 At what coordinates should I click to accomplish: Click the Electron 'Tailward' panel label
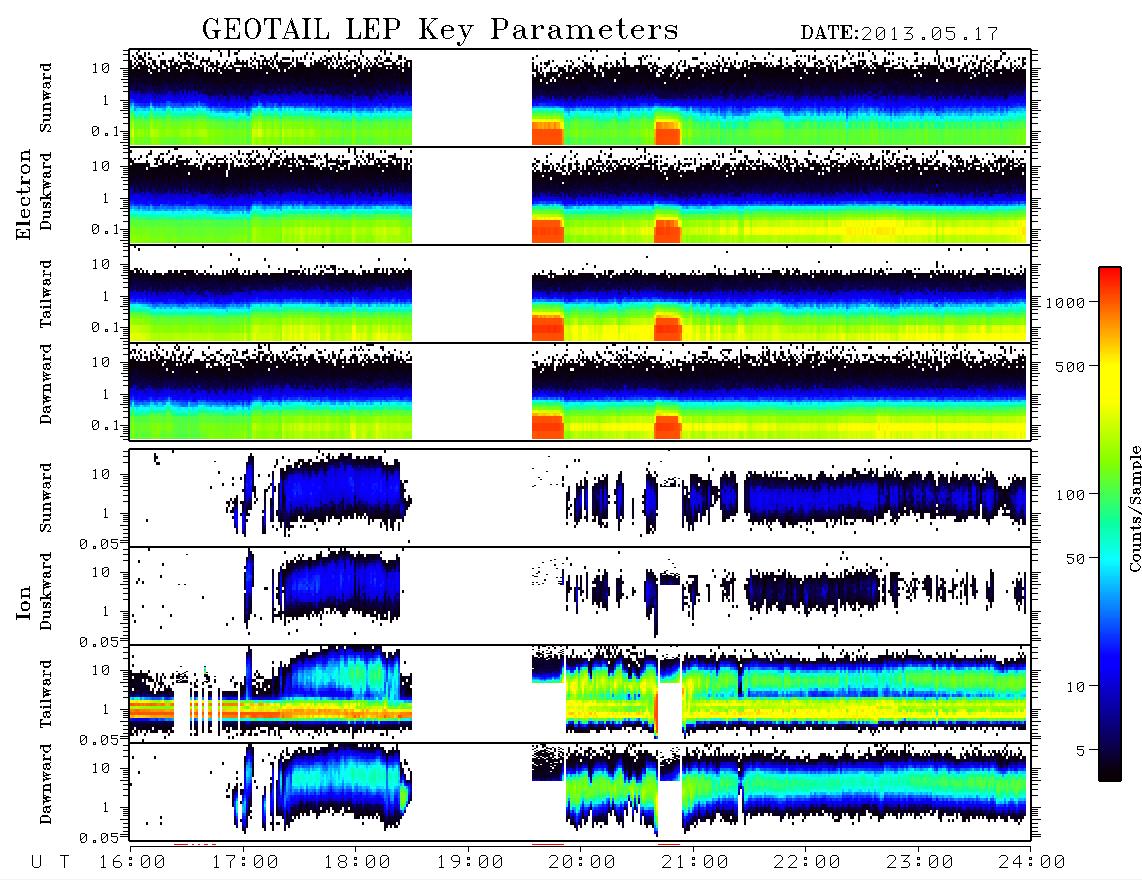[x=46, y=294]
